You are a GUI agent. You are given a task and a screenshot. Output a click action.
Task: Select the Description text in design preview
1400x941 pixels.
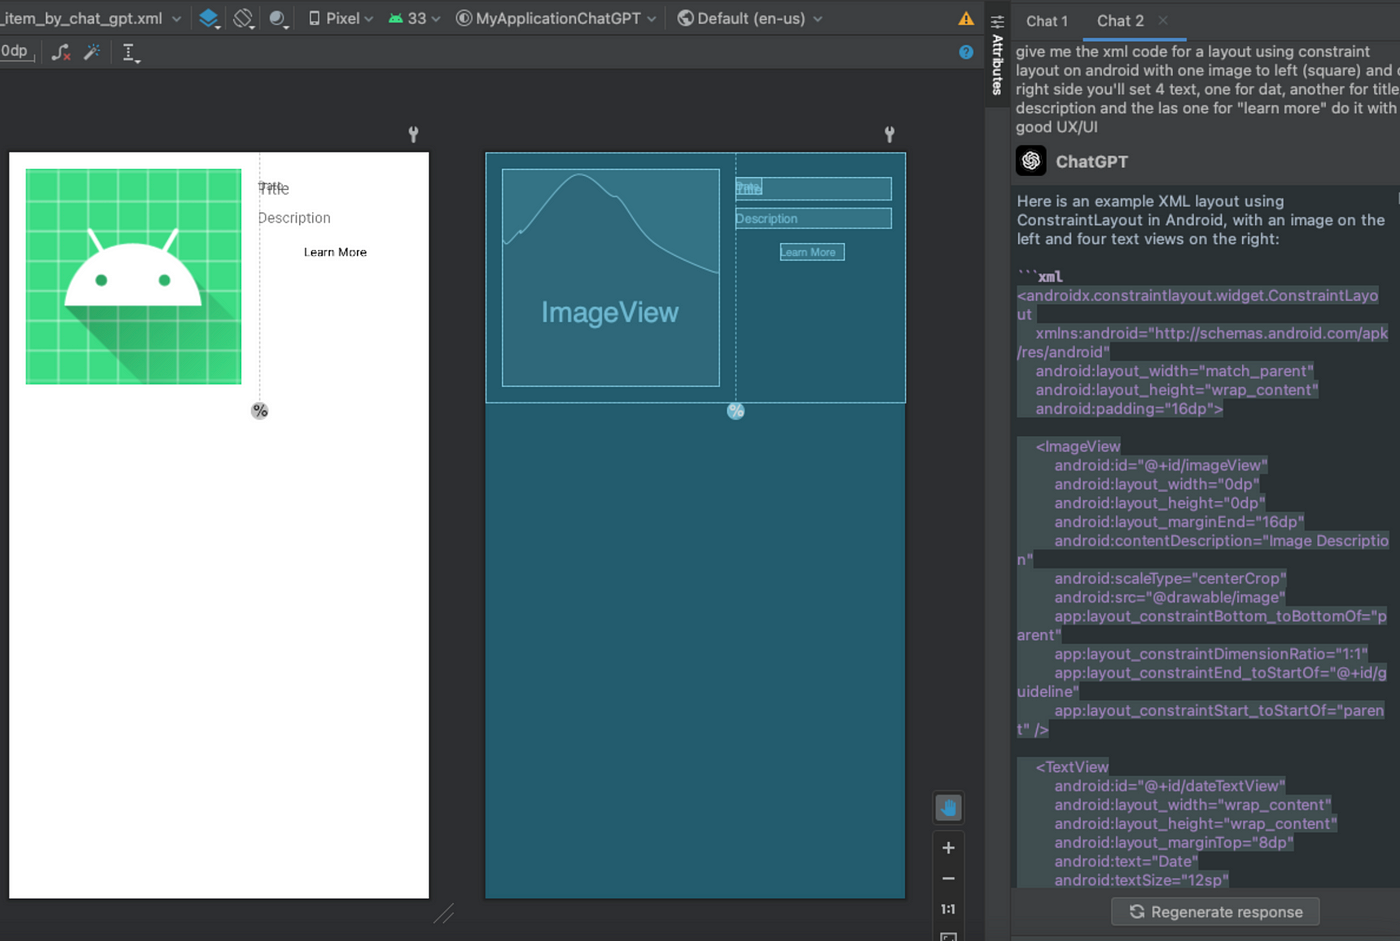[x=294, y=218]
